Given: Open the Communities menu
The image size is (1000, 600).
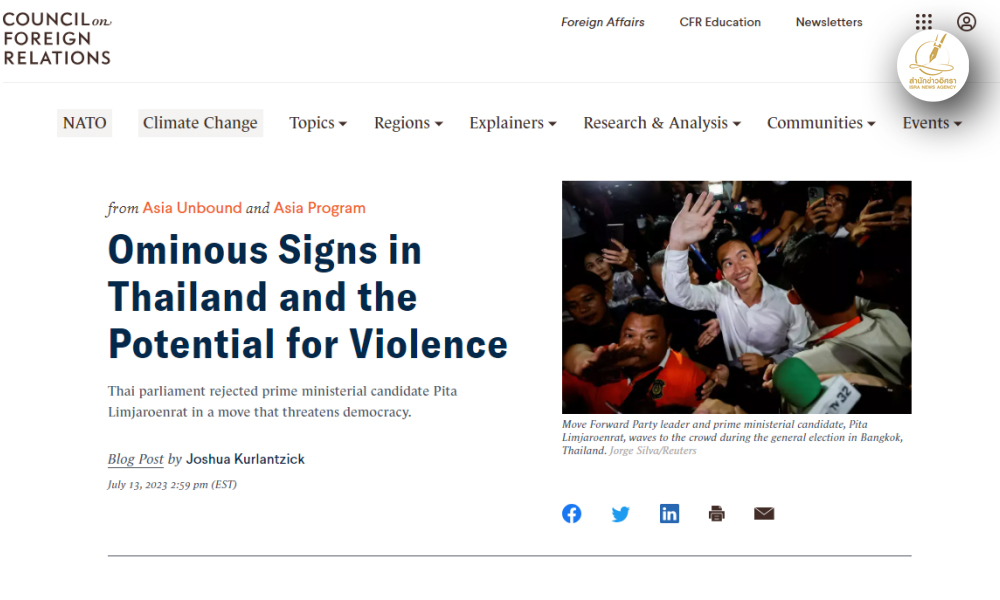Looking at the screenshot, I should (821, 123).
